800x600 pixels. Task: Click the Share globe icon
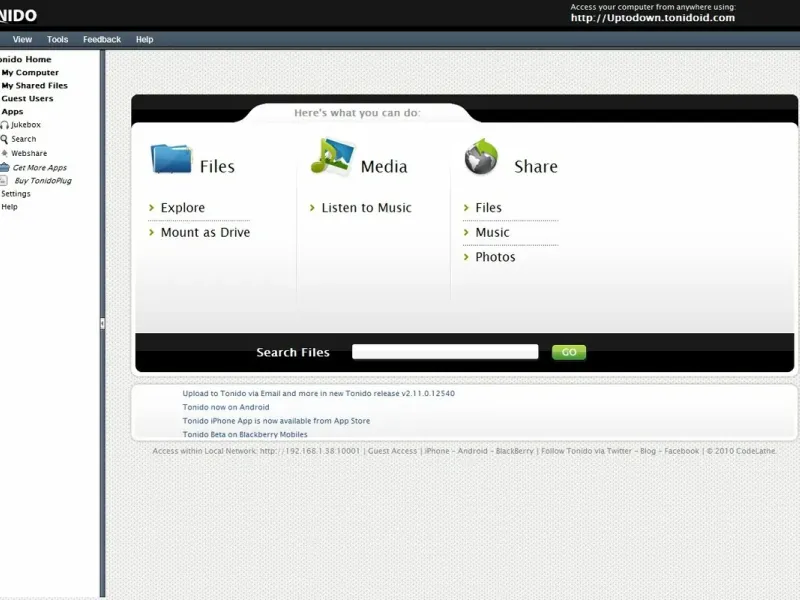(x=481, y=157)
